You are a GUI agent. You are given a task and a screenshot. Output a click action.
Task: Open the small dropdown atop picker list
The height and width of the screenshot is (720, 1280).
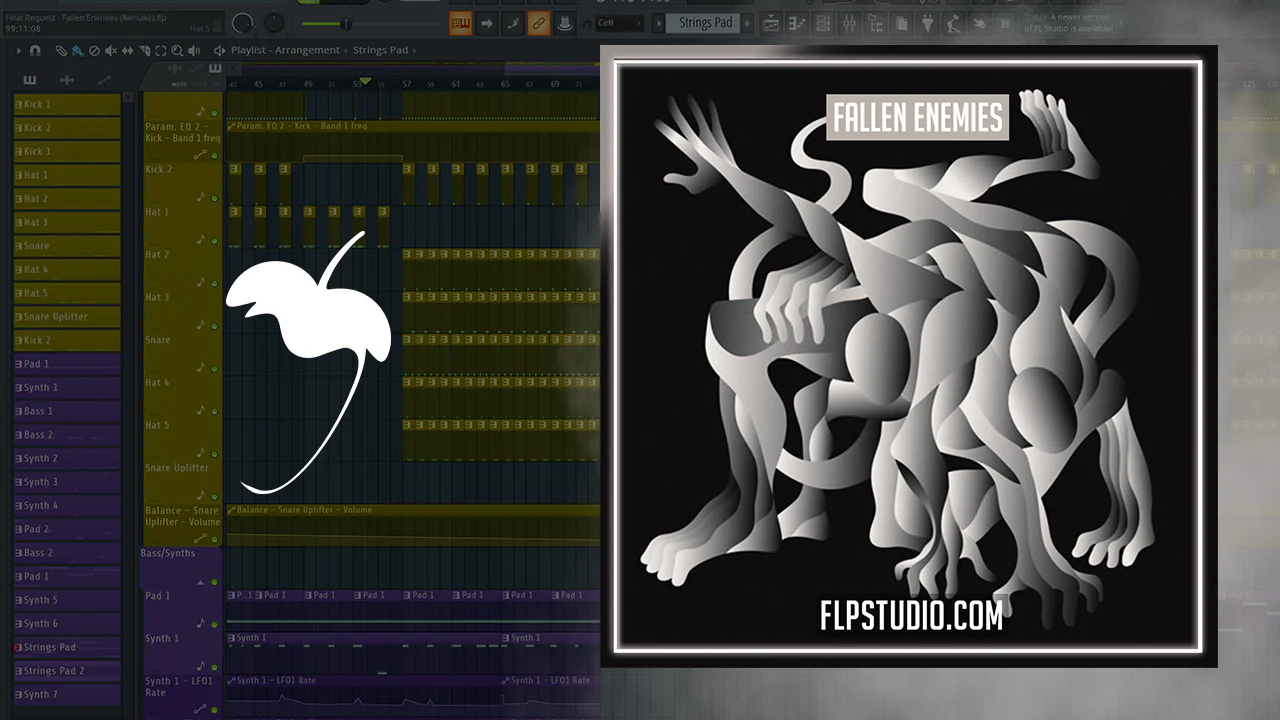tap(128, 97)
